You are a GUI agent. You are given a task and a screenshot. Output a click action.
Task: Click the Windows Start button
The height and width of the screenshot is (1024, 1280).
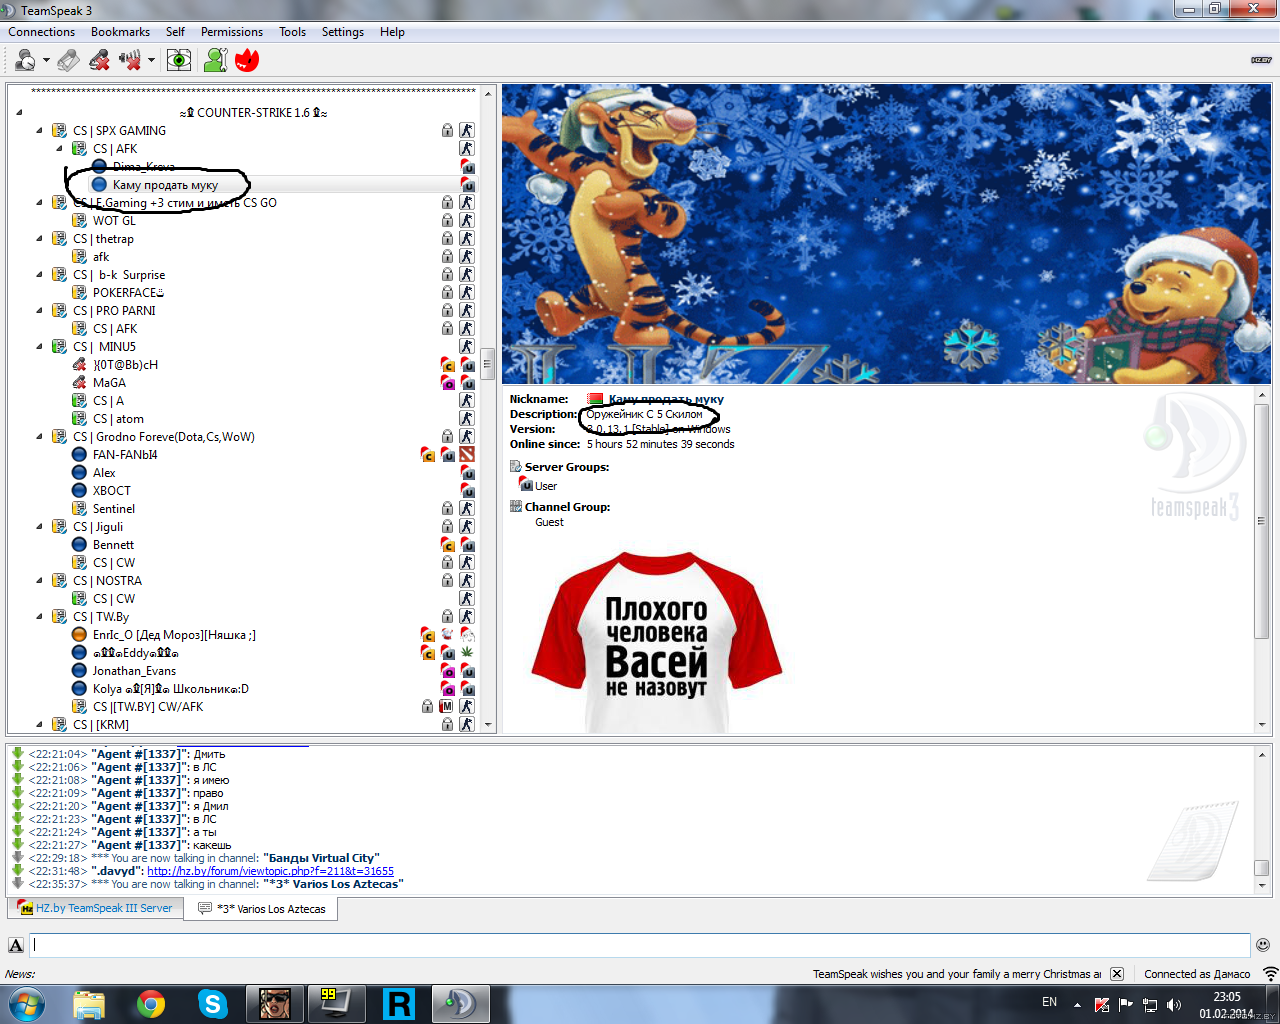[27, 1003]
